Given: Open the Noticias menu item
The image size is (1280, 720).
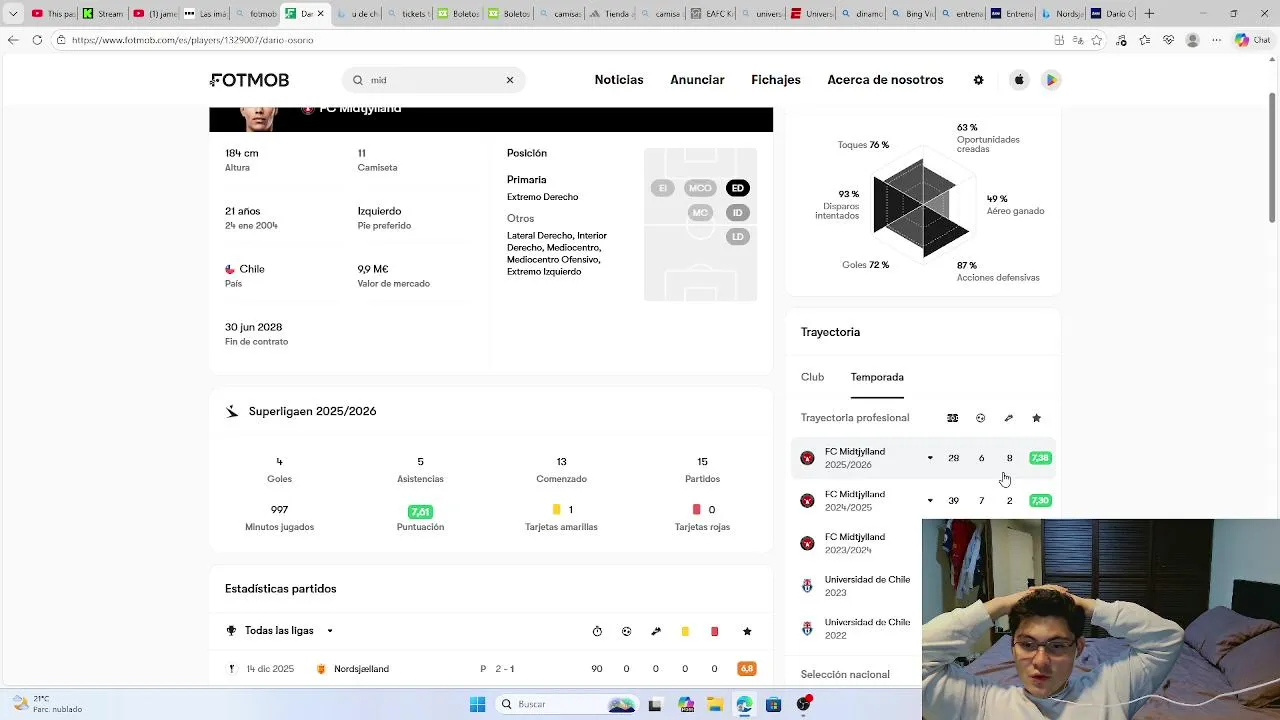Looking at the screenshot, I should point(619,80).
